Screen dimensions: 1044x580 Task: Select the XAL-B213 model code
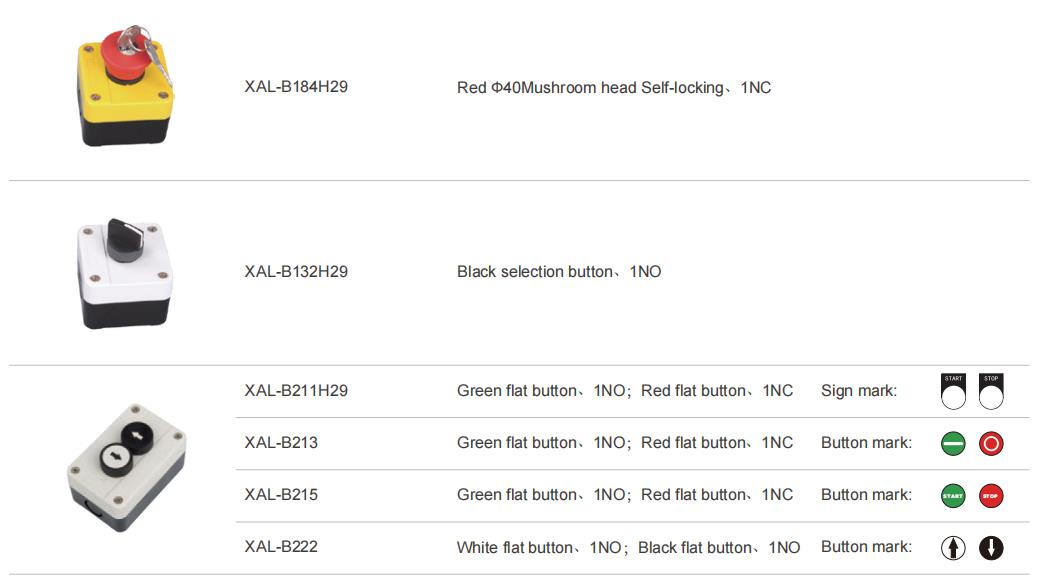point(281,442)
